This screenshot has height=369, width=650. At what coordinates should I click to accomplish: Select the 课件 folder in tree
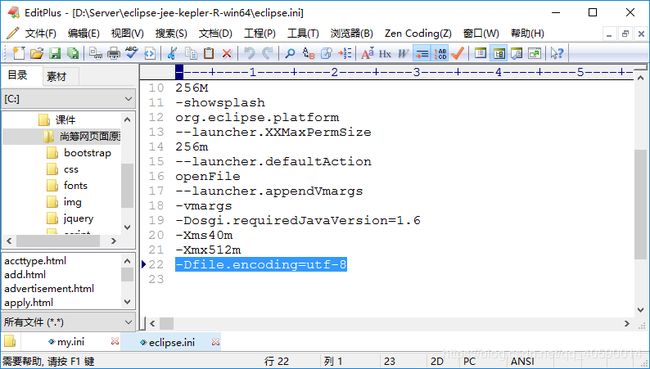coord(65,120)
